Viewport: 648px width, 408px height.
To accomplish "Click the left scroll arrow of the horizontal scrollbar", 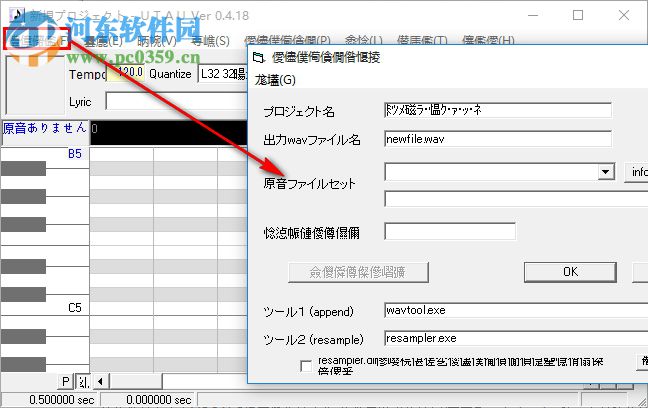I will (x=101, y=382).
